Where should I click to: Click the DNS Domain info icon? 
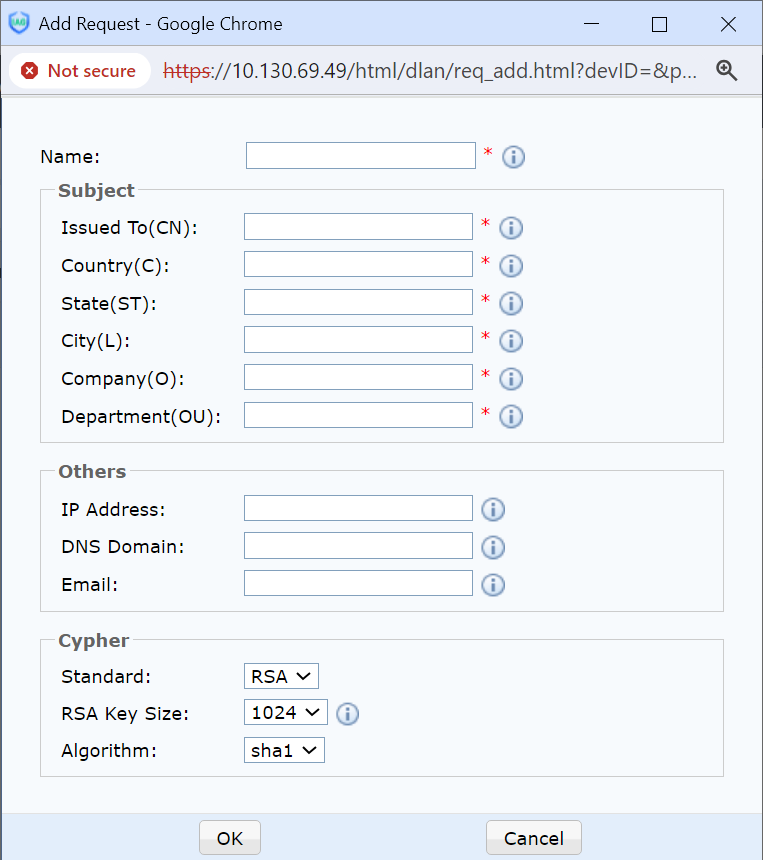[493, 548]
